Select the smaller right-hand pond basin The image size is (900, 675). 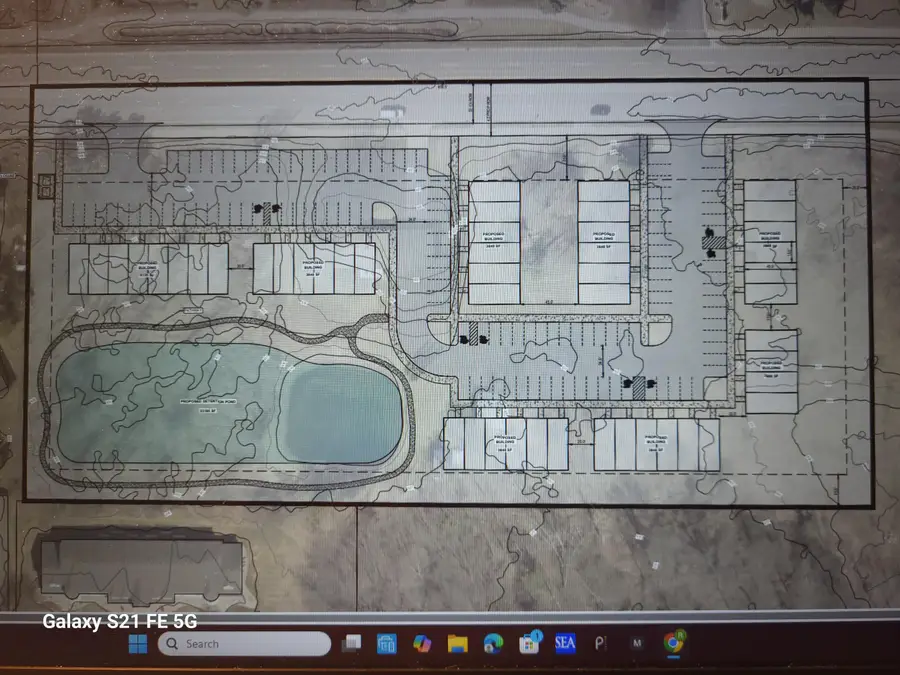(340, 408)
